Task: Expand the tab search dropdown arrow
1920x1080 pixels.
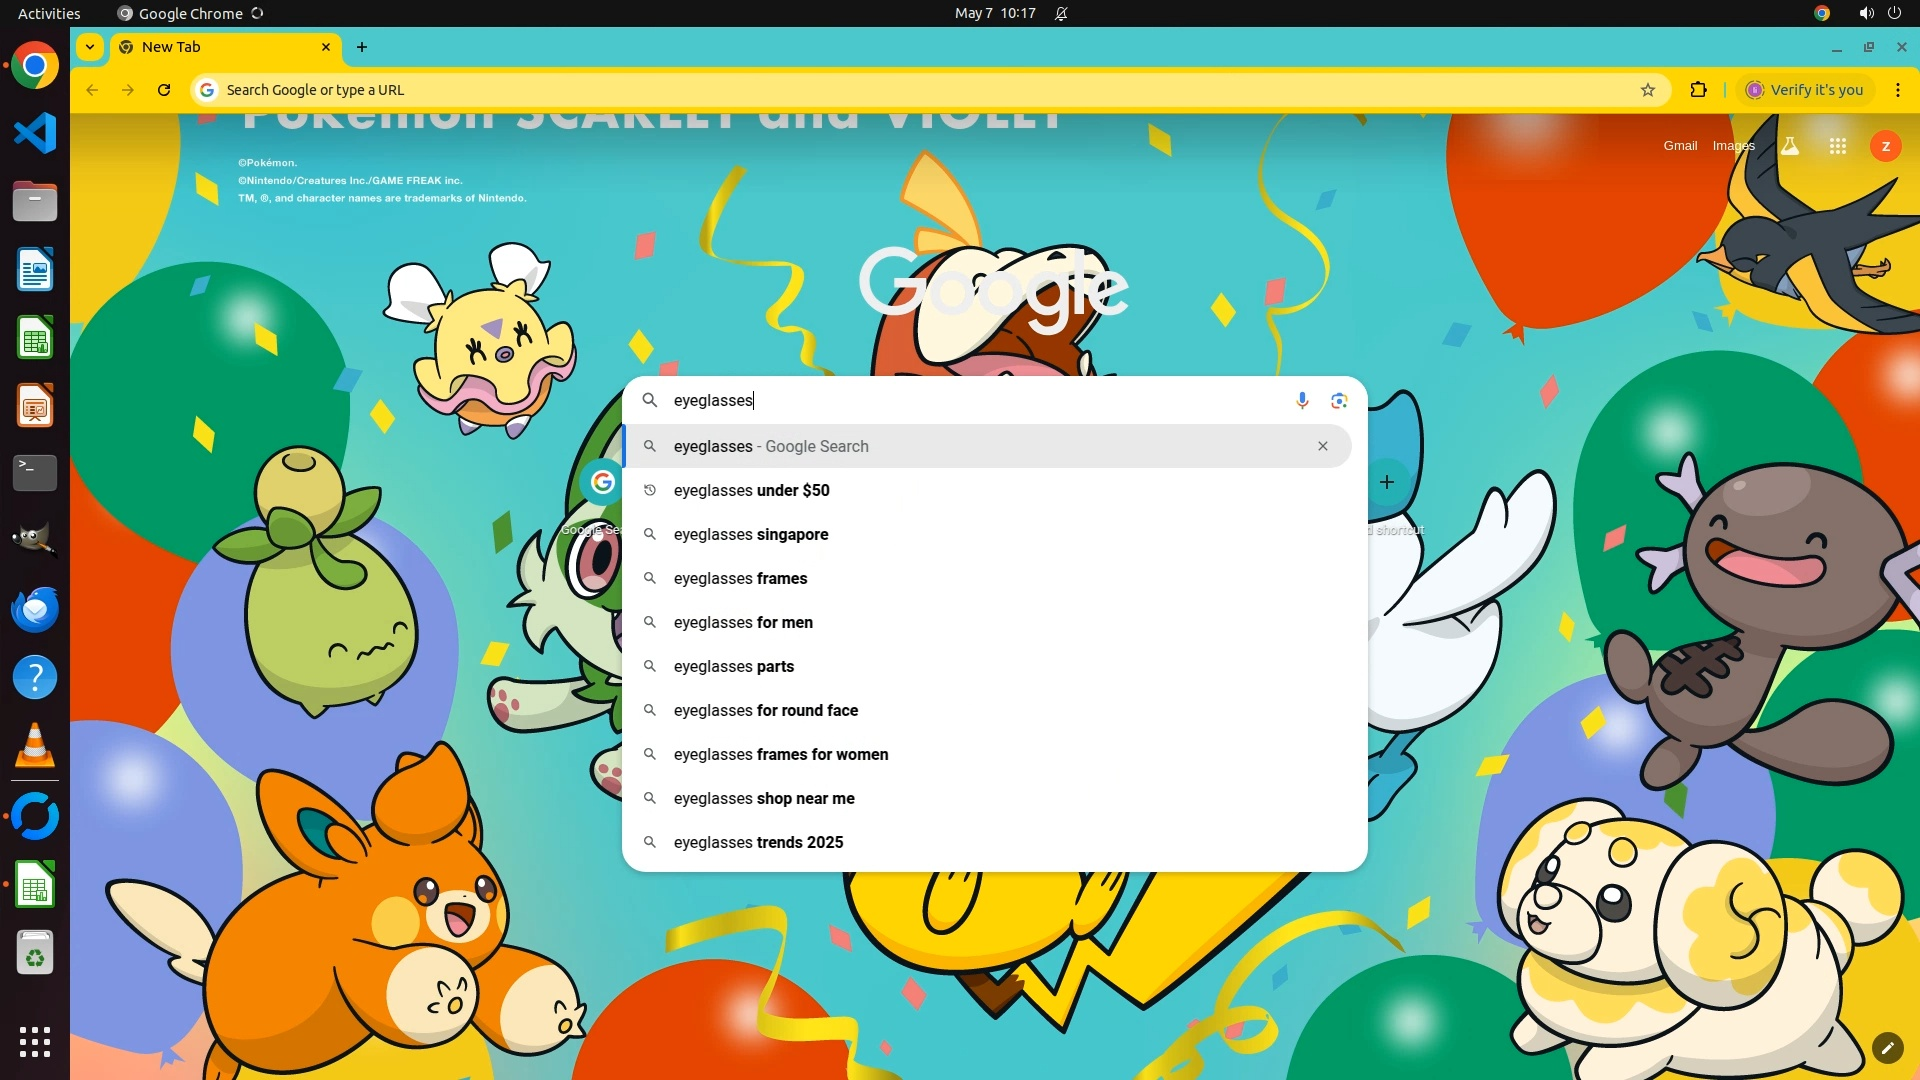Action: point(90,47)
